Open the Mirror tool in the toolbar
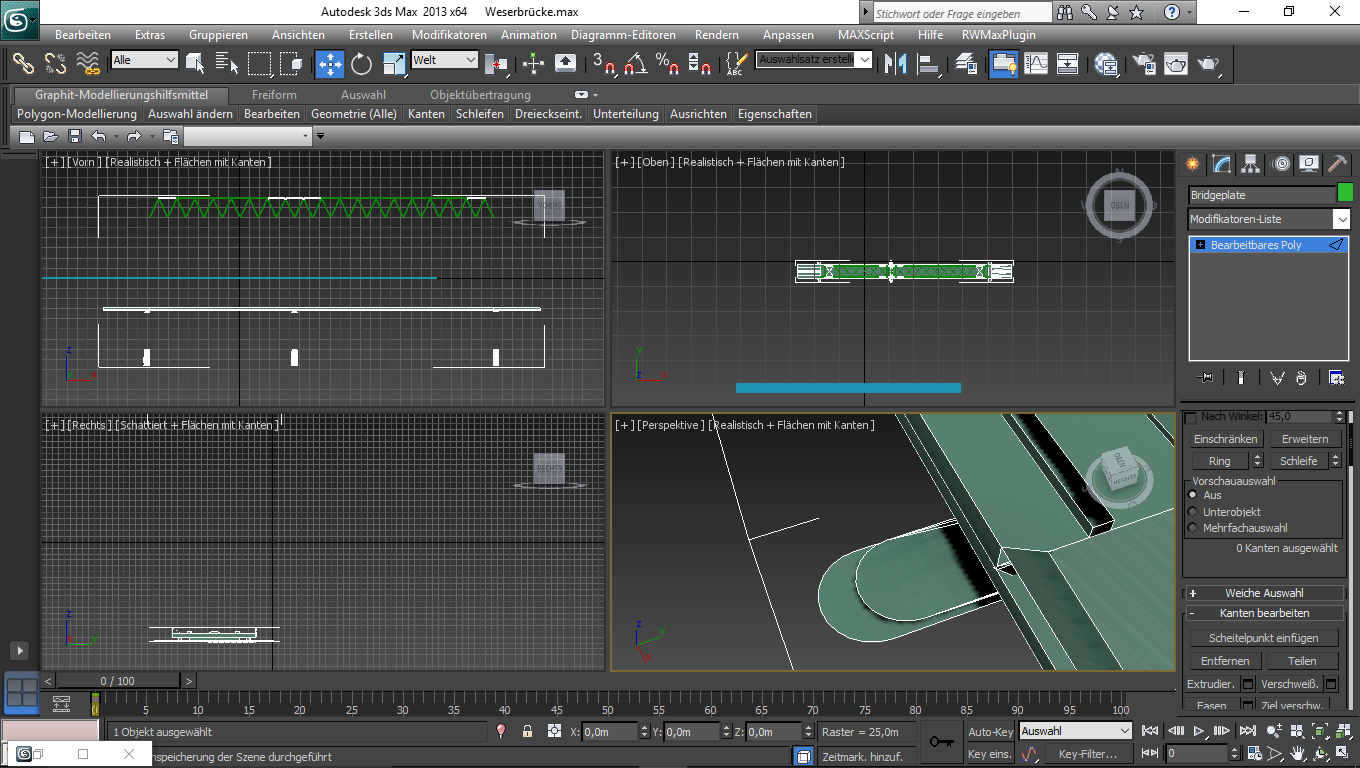This screenshot has height=768, width=1360. click(x=897, y=64)
